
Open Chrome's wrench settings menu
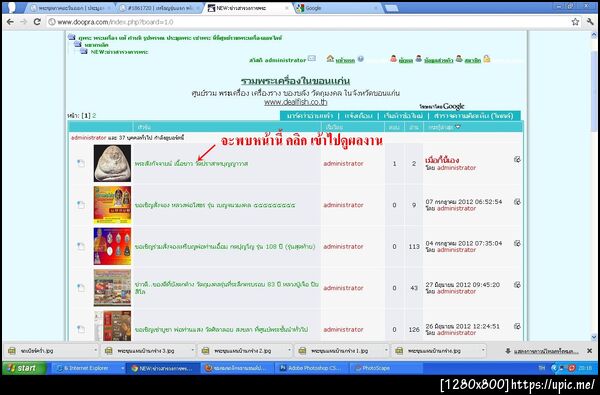click(590, 22)
